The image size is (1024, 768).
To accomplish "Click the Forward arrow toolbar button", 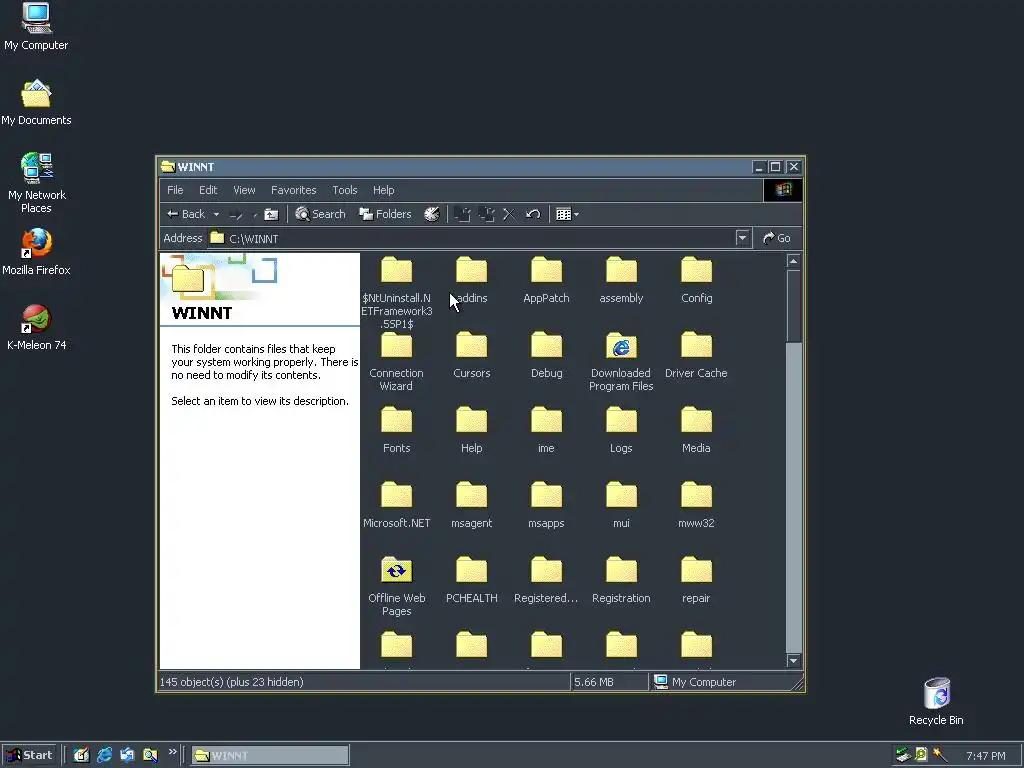I will click(x=236, y=214).
